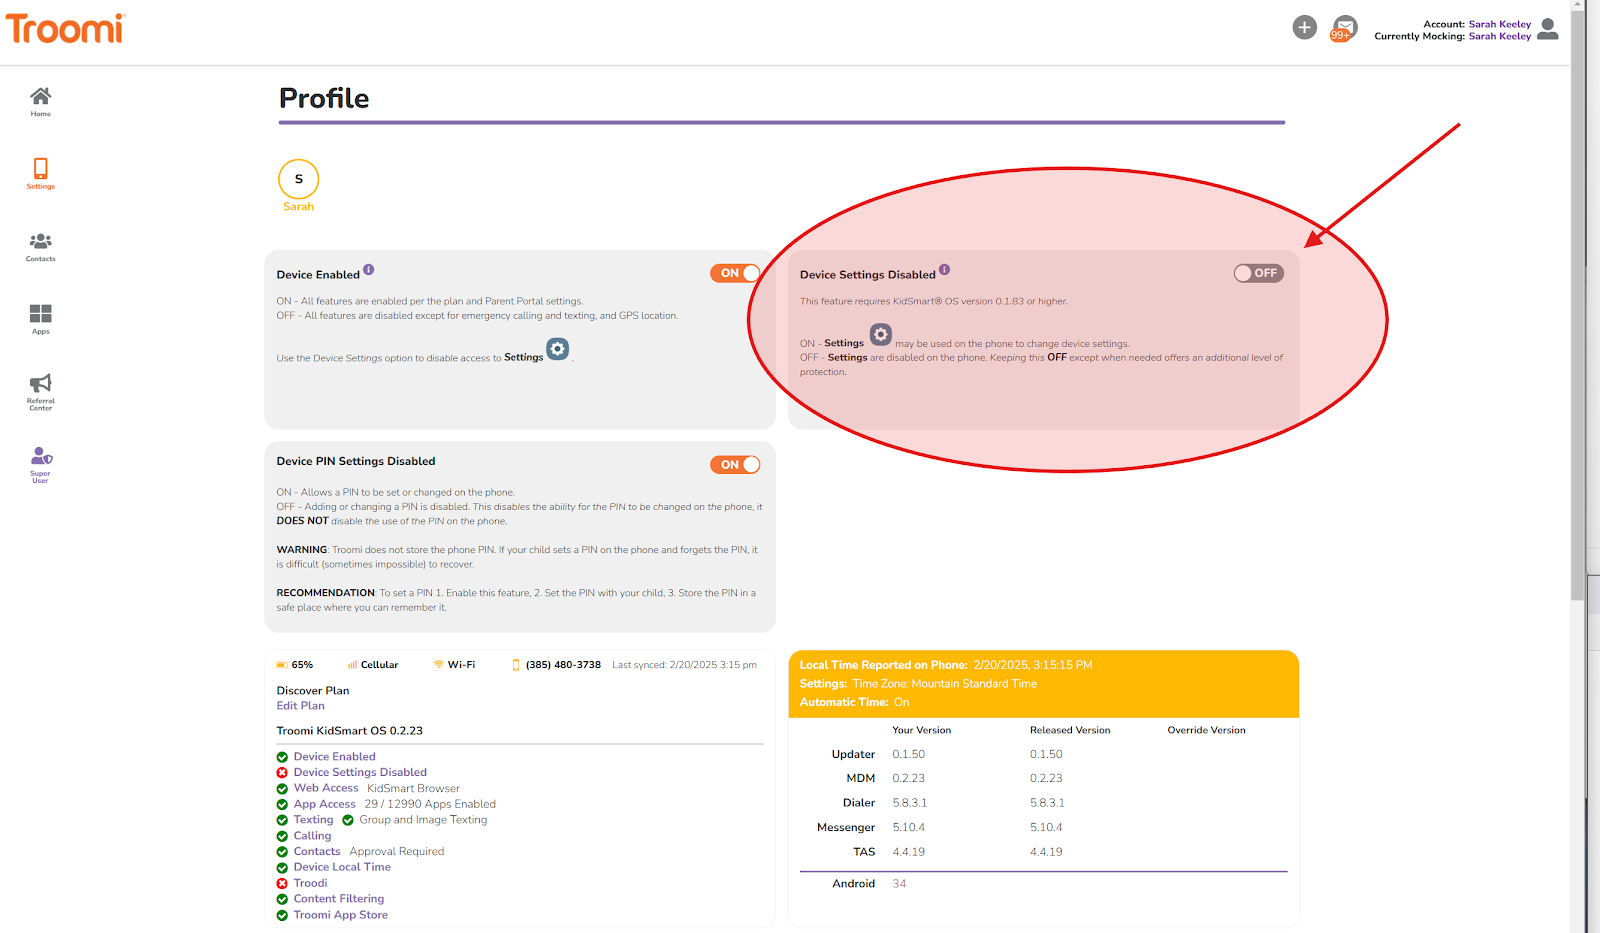1600x933 pixels.
Task: Open the Contacts link in status list
Action: click(x=317, y=852)
